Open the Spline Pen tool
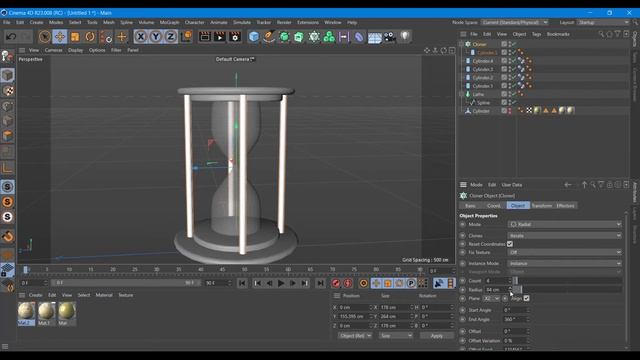640x360 pixels. click(269, 37)
